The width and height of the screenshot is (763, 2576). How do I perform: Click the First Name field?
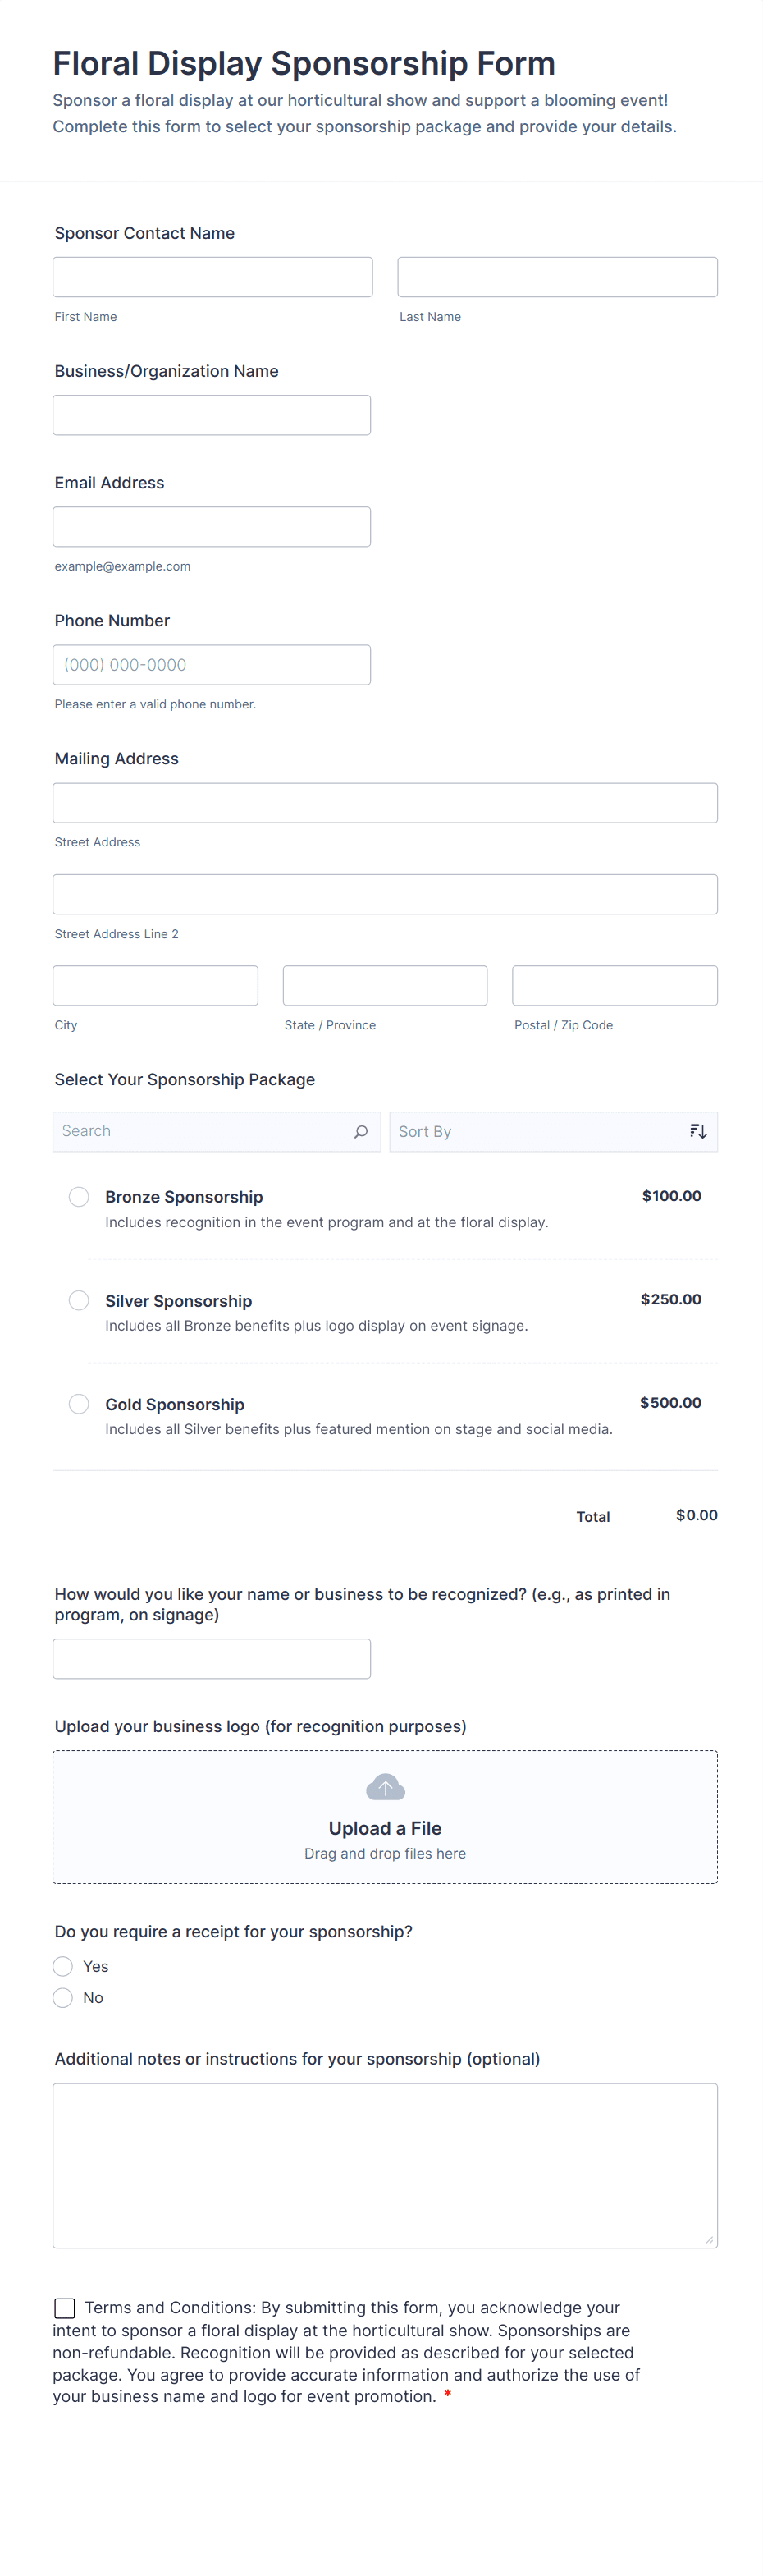[212, 277]
